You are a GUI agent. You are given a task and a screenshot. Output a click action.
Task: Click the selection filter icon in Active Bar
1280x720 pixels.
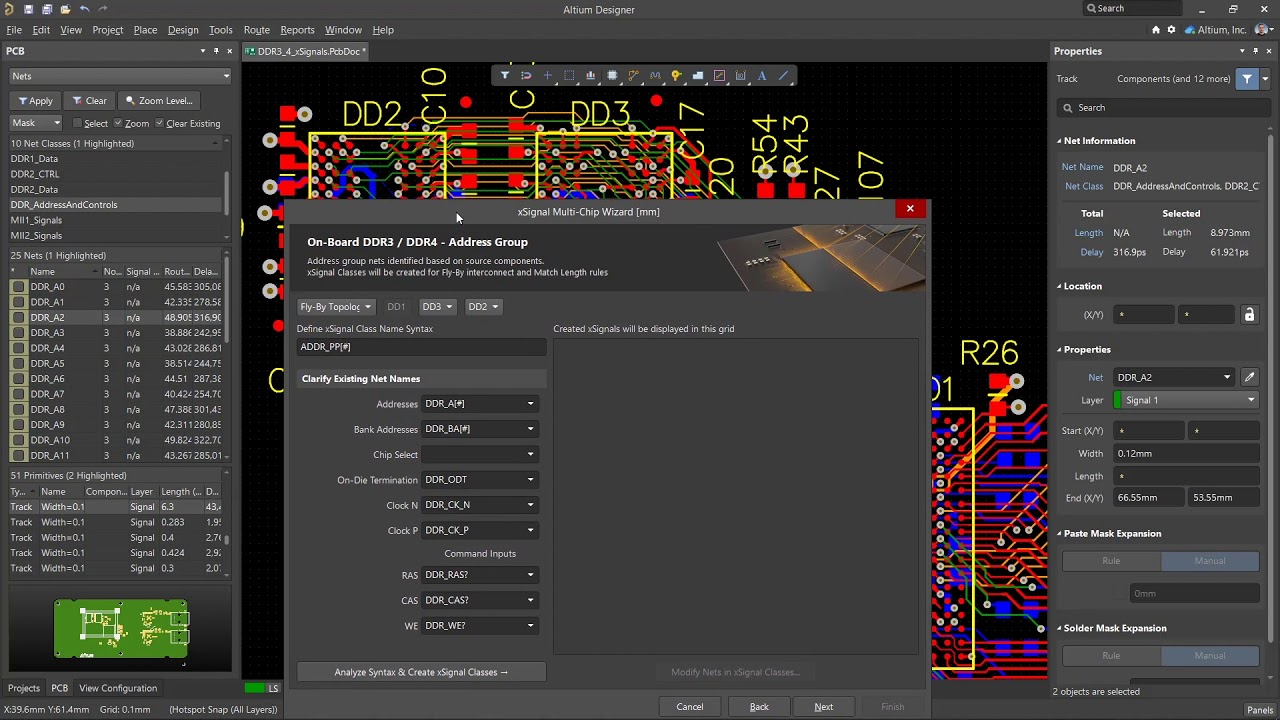tap(505, 75)
